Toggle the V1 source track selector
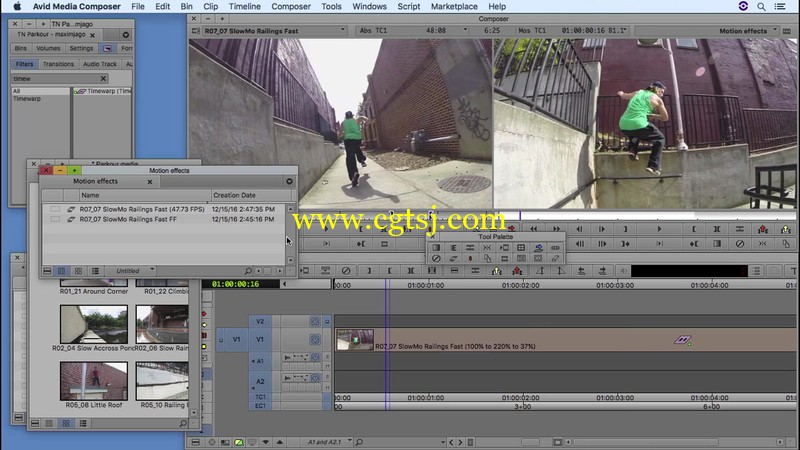 236,339
